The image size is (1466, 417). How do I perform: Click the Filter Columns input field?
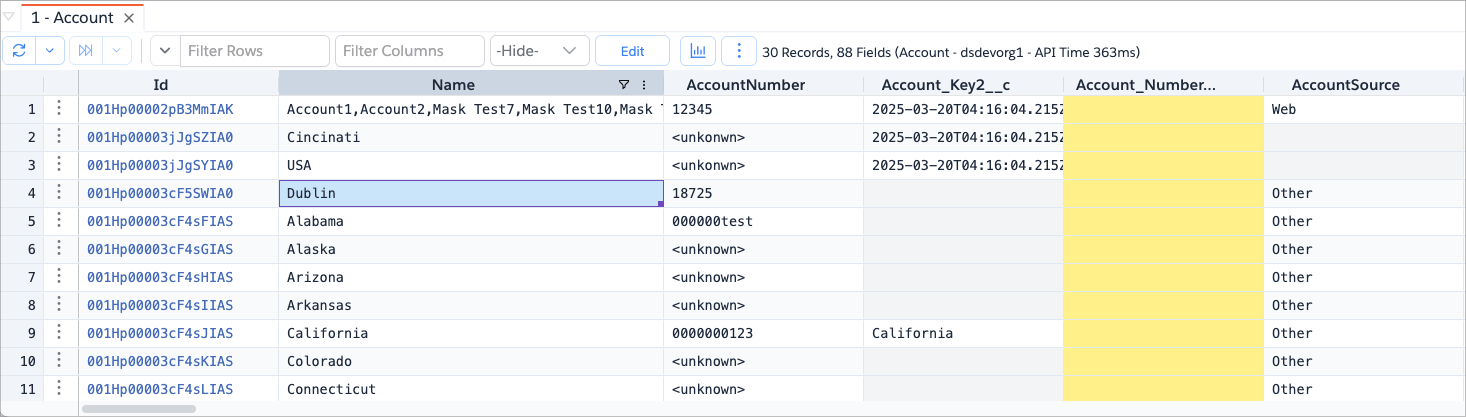(410, 51)
